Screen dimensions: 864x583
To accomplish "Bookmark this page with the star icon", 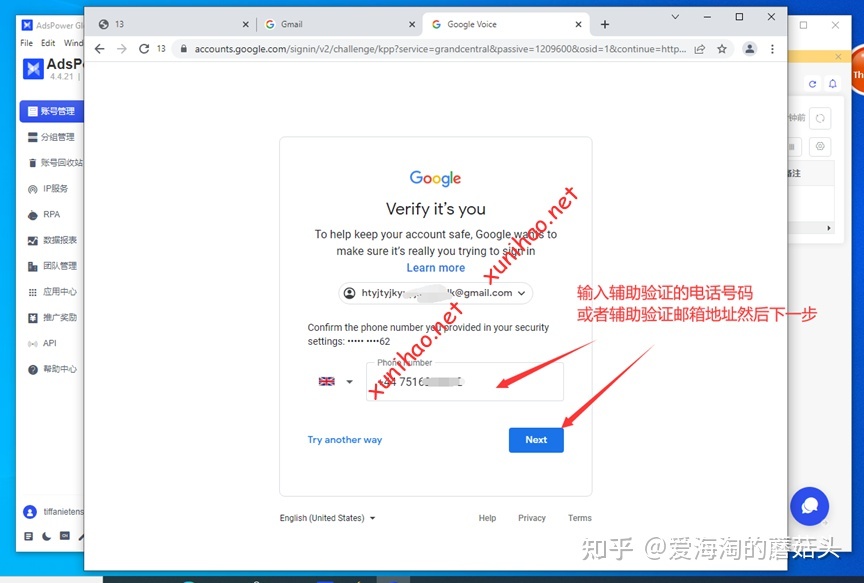I will 722,49.
